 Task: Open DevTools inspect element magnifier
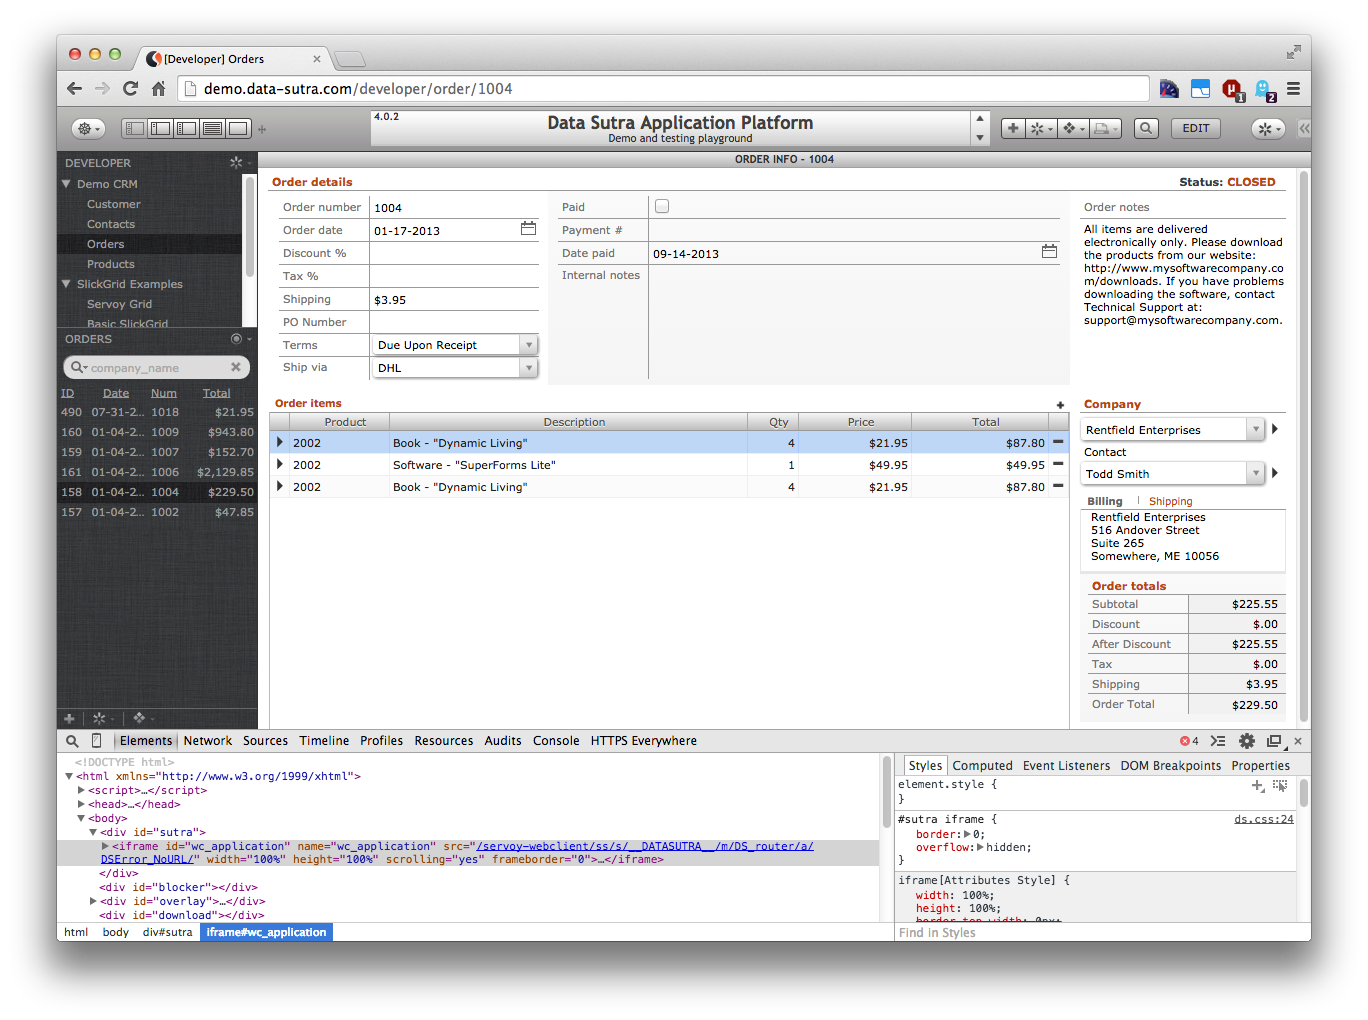pyautogui.click(x=72, y=741)
